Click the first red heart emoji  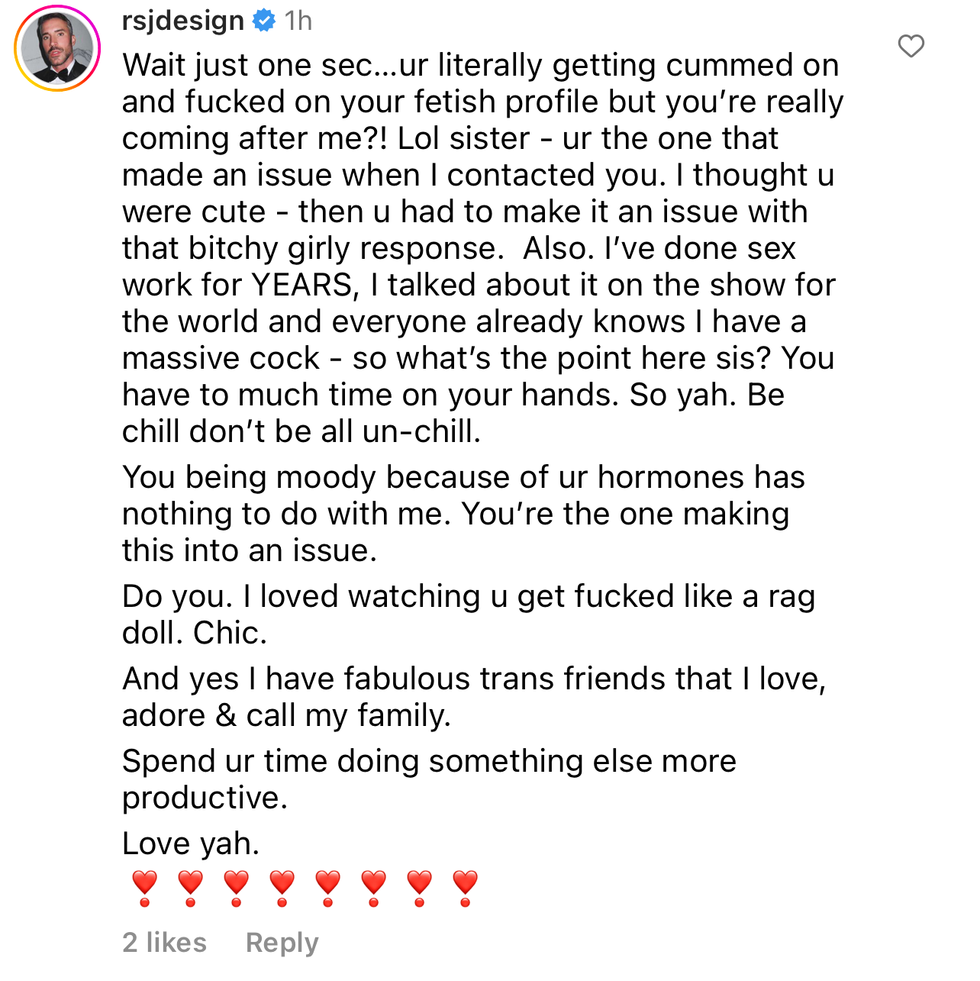[145, 888]
